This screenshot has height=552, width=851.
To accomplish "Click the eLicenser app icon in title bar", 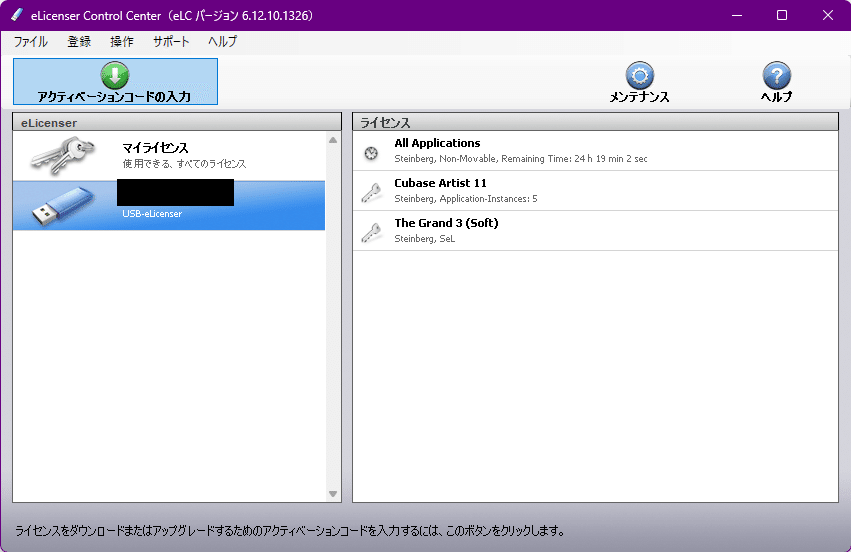I will point(17,15).
